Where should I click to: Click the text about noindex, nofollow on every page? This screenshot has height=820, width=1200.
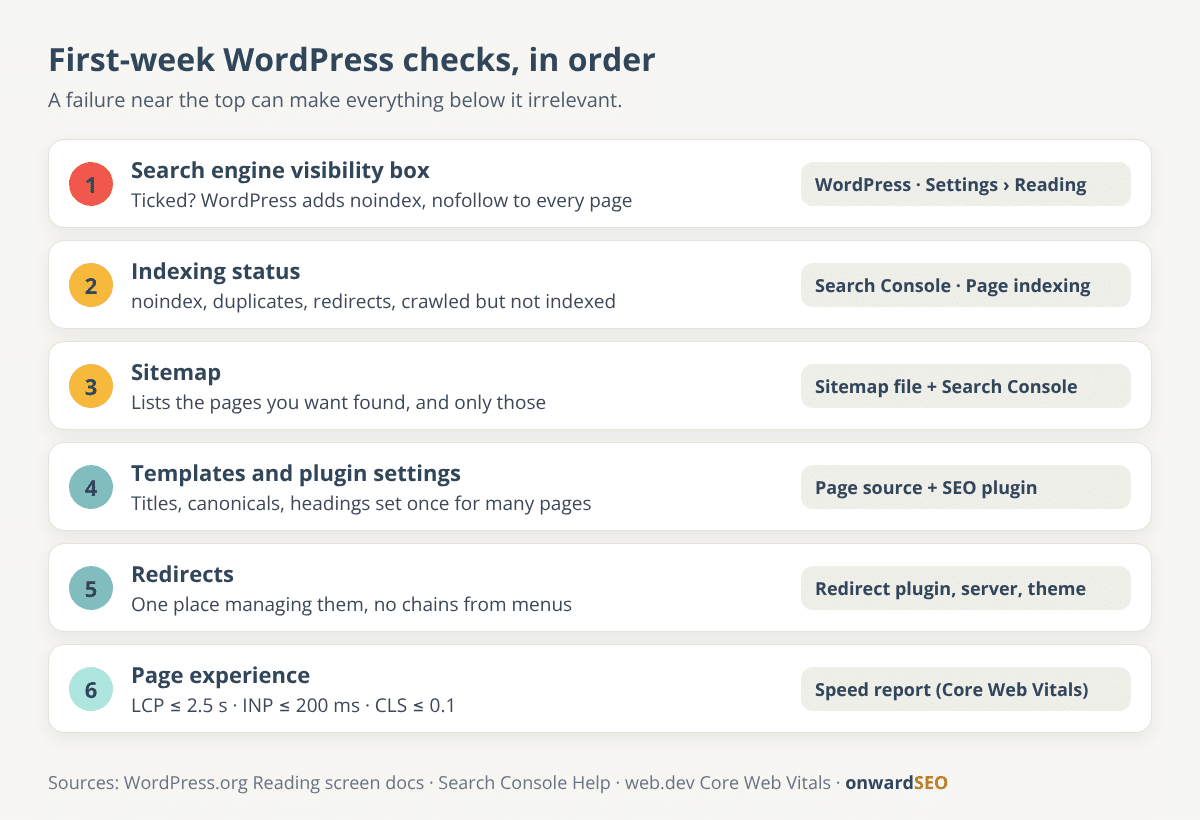pos(381,200)
